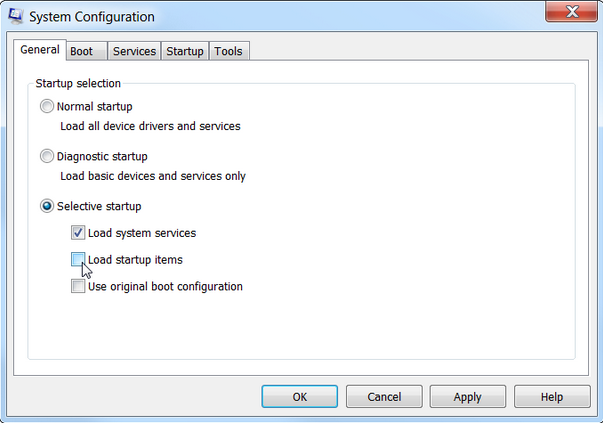Switch to the General tab
The image size is (603, 423).
[40, 50]
